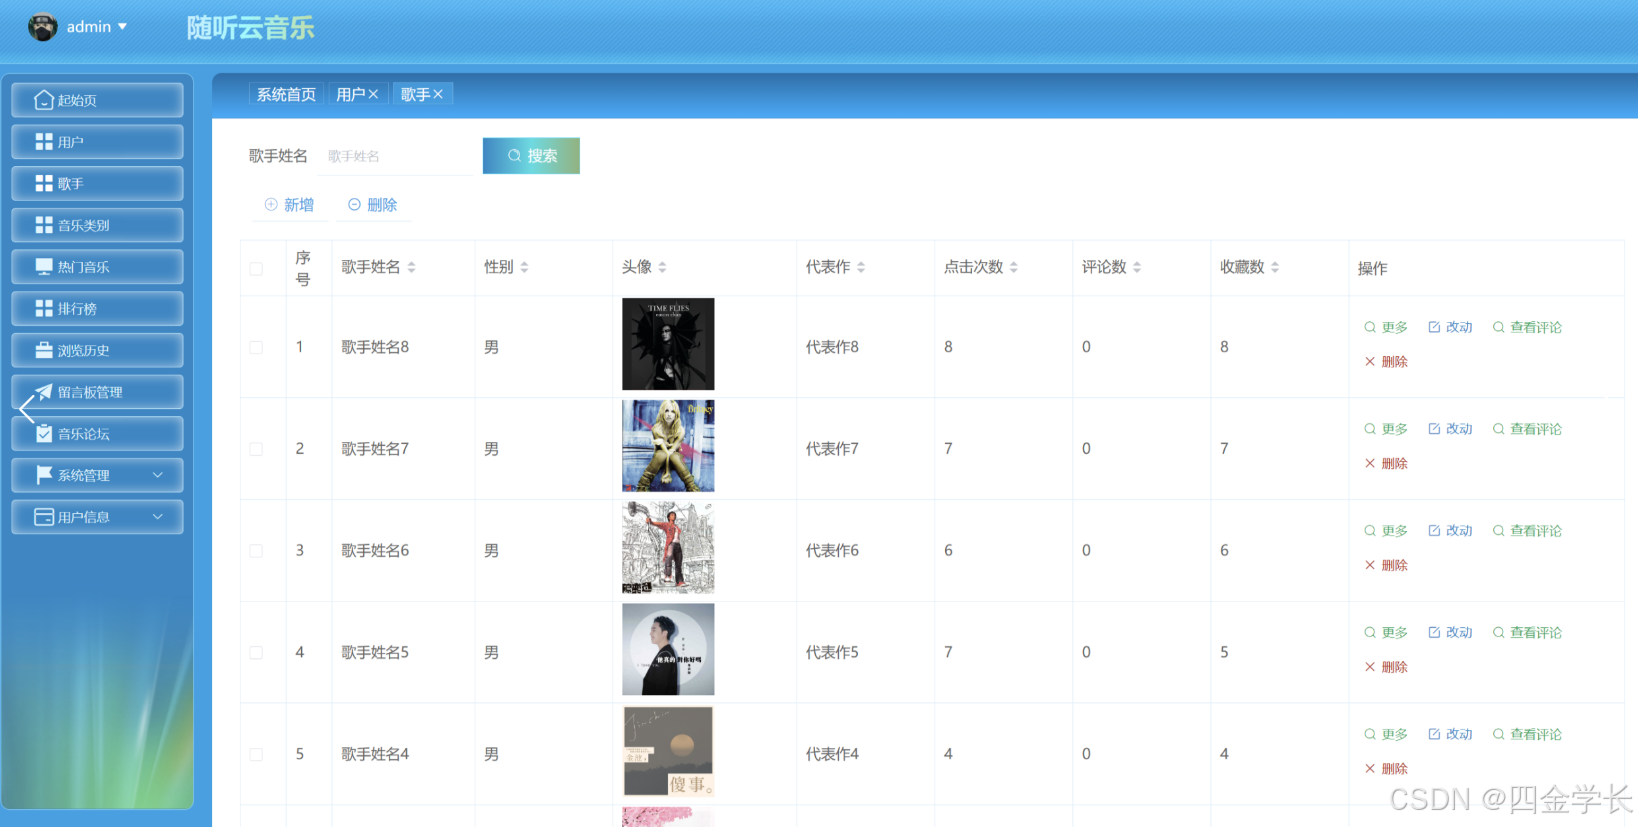Delete the 歌手姓名7 row
Image resolution: width=1638 pixels, height=827 pixels.
(1386, 464)
